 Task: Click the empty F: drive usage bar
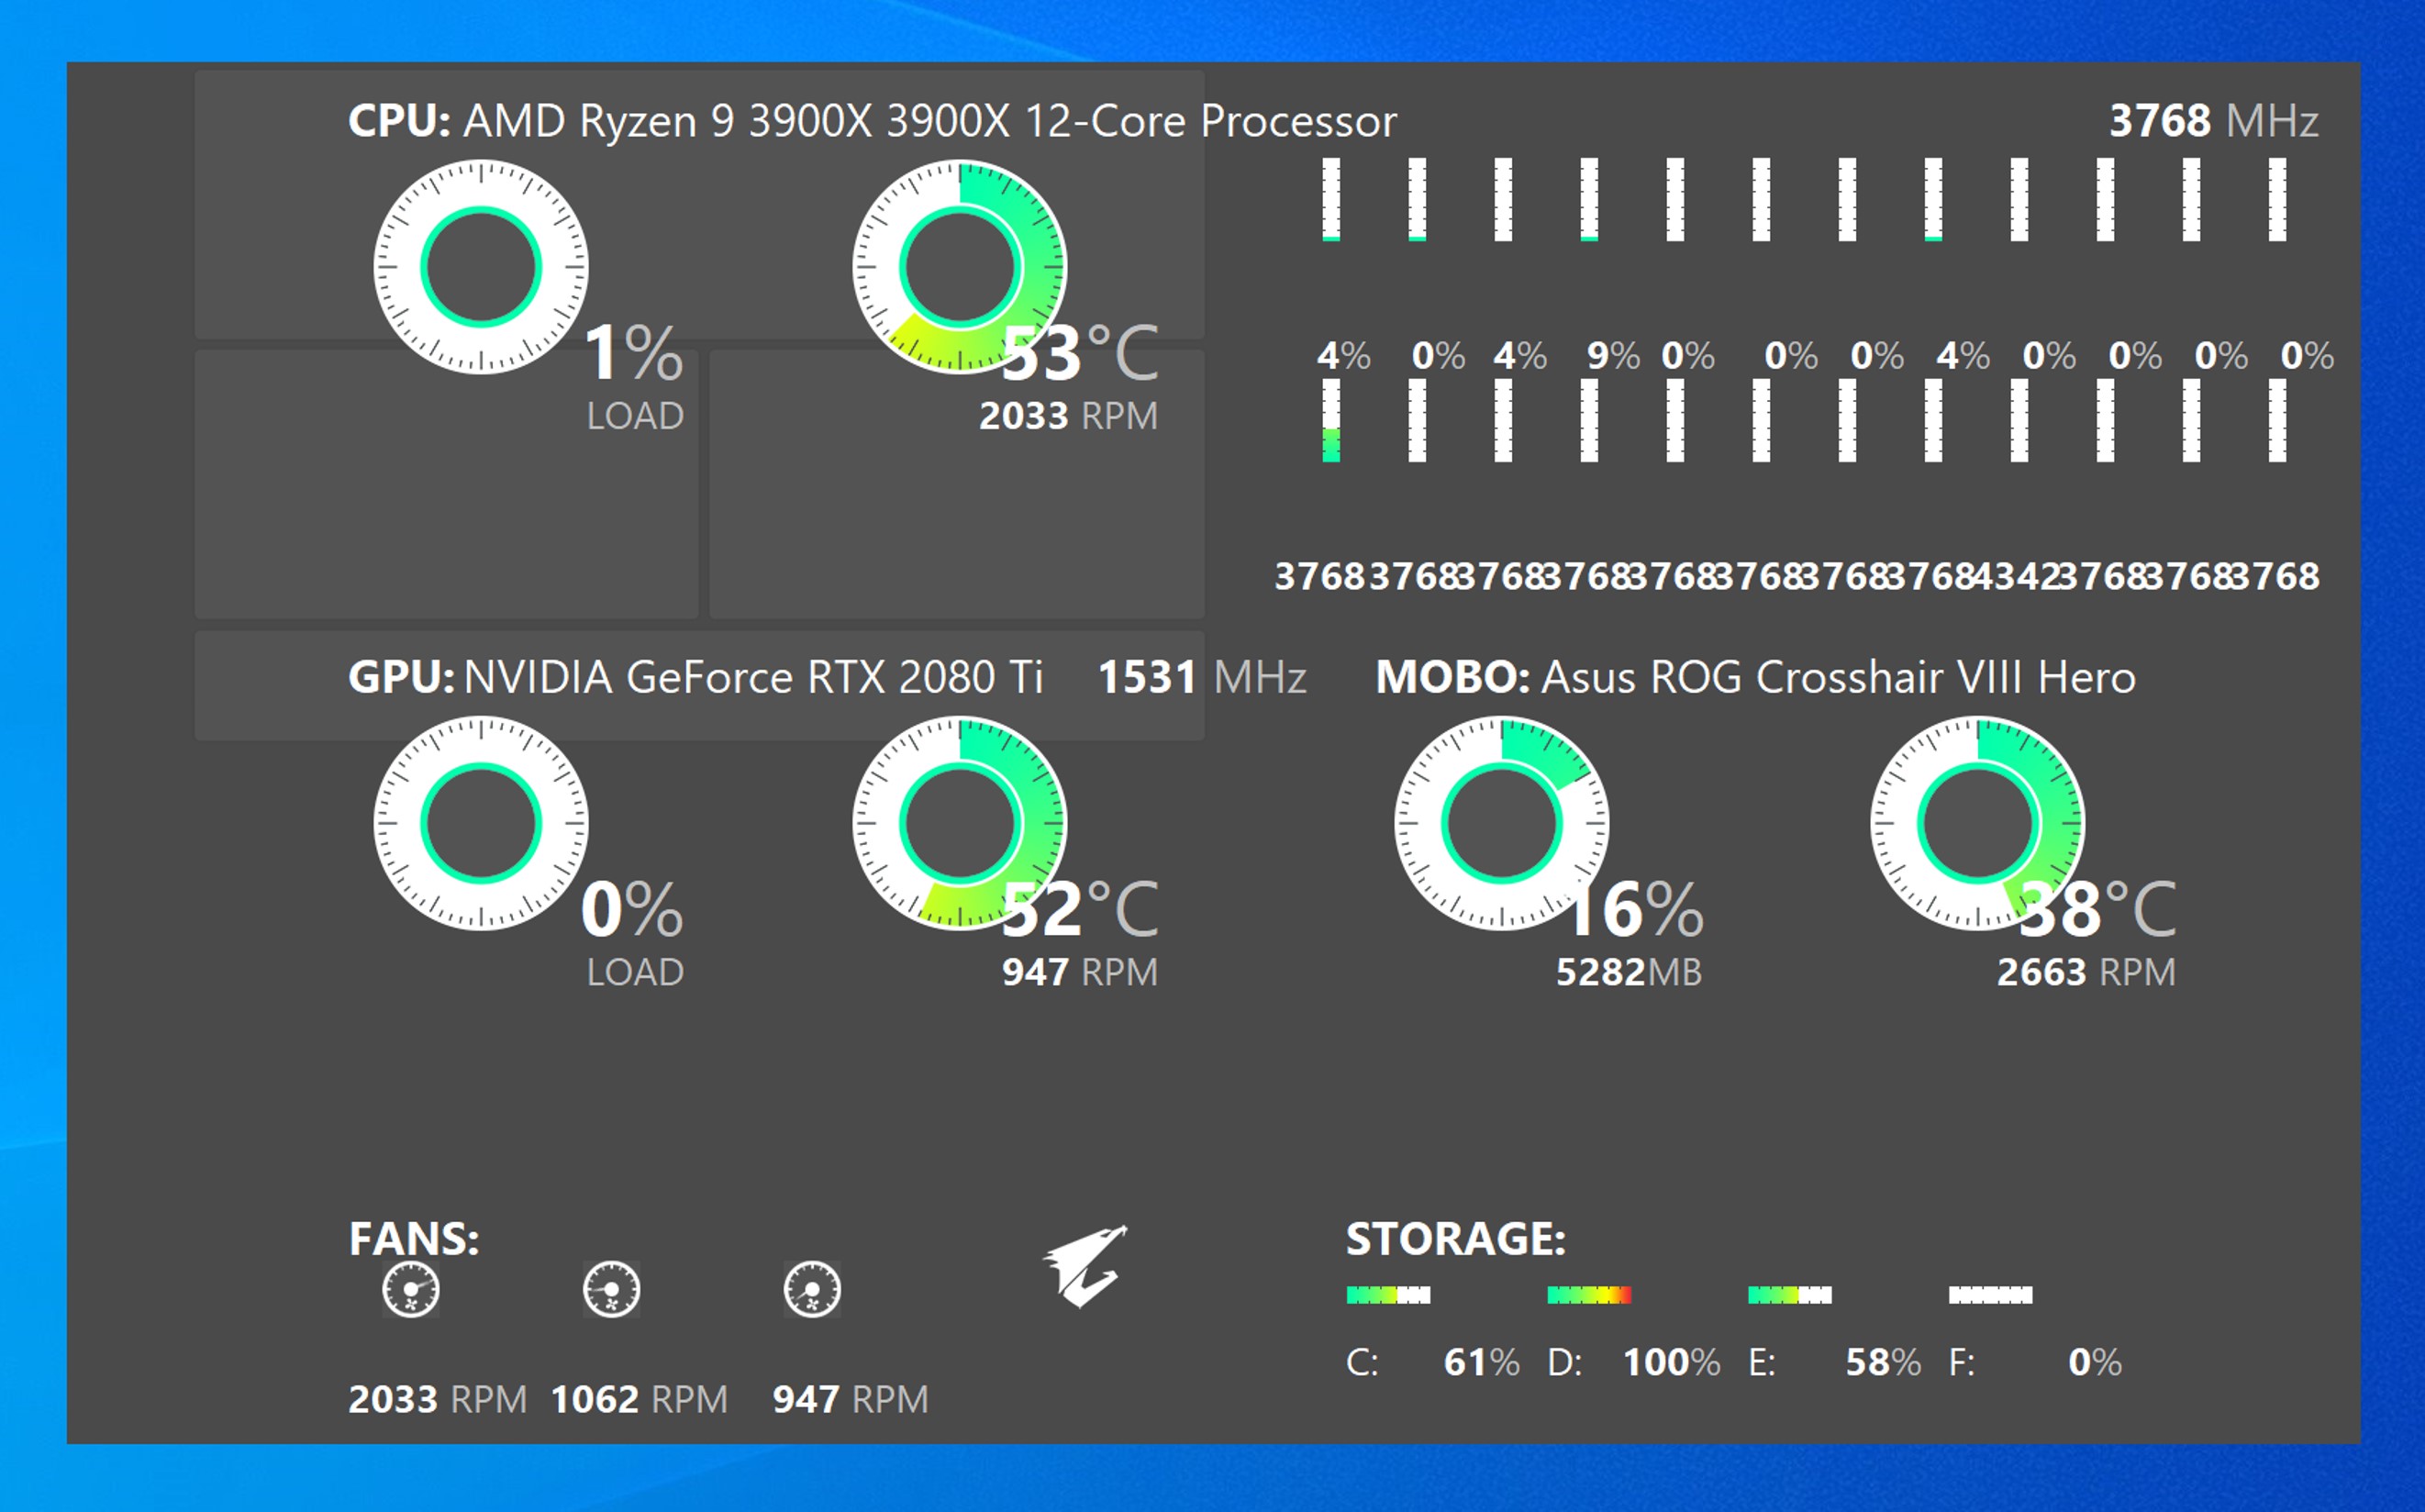(x=1990, y=1295)
